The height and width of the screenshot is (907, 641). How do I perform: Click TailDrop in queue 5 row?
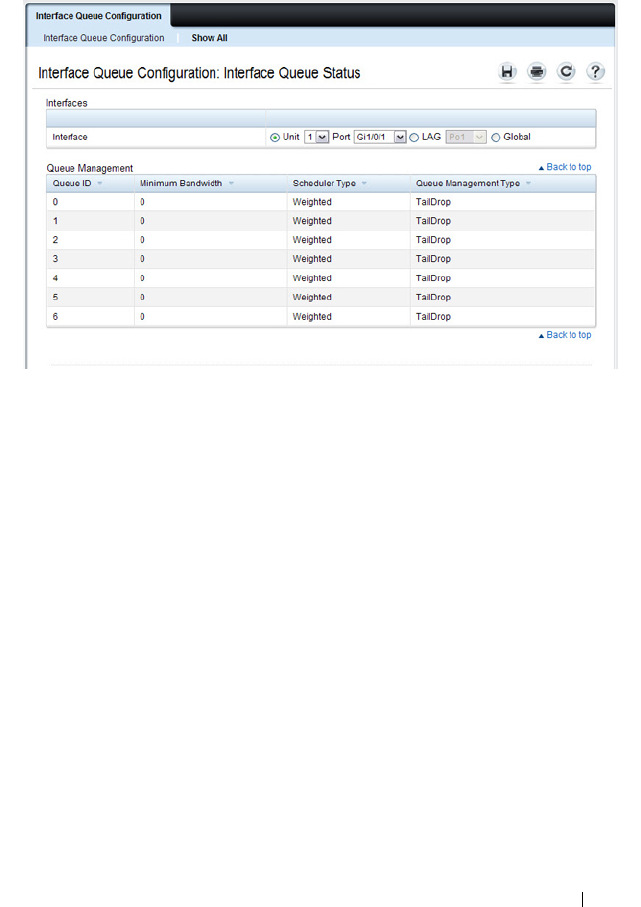(433, 297)
